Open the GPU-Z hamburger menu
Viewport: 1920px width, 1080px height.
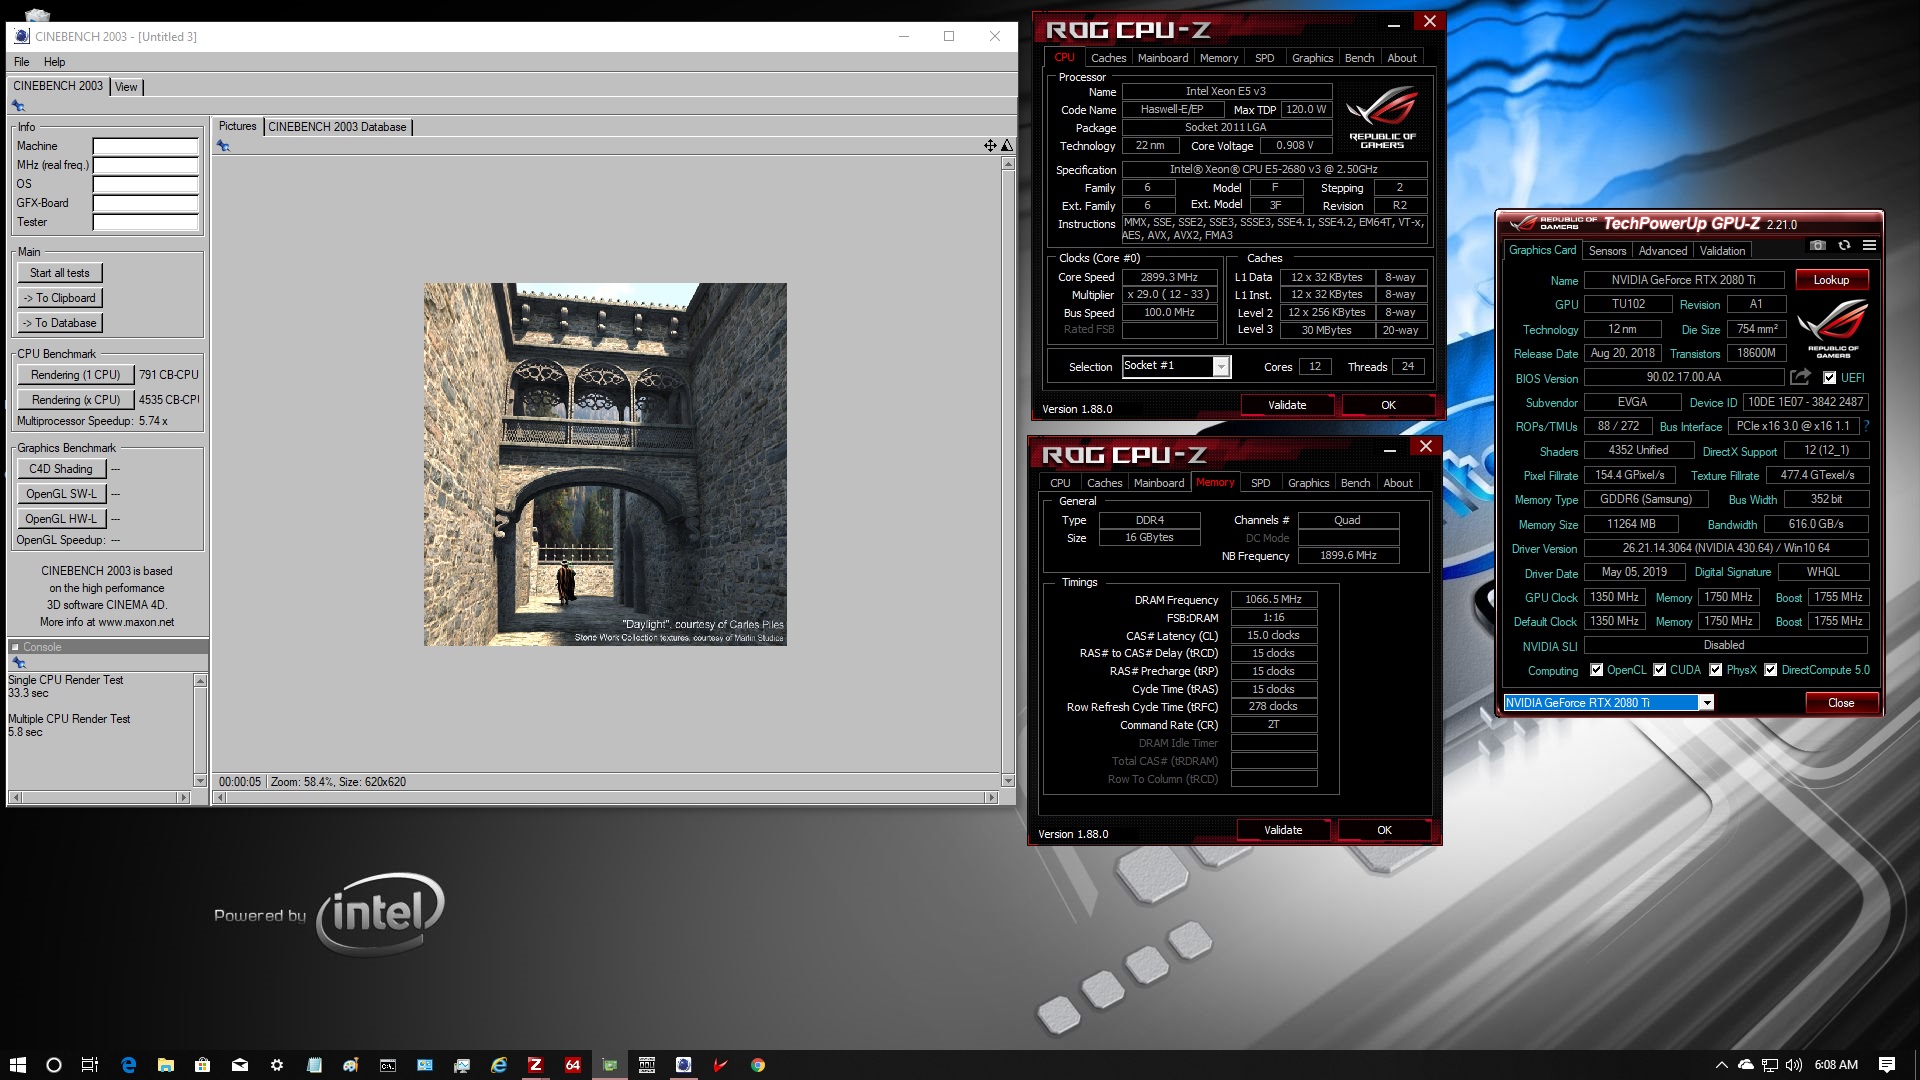pyautogui.click(x=1869, y=245)
